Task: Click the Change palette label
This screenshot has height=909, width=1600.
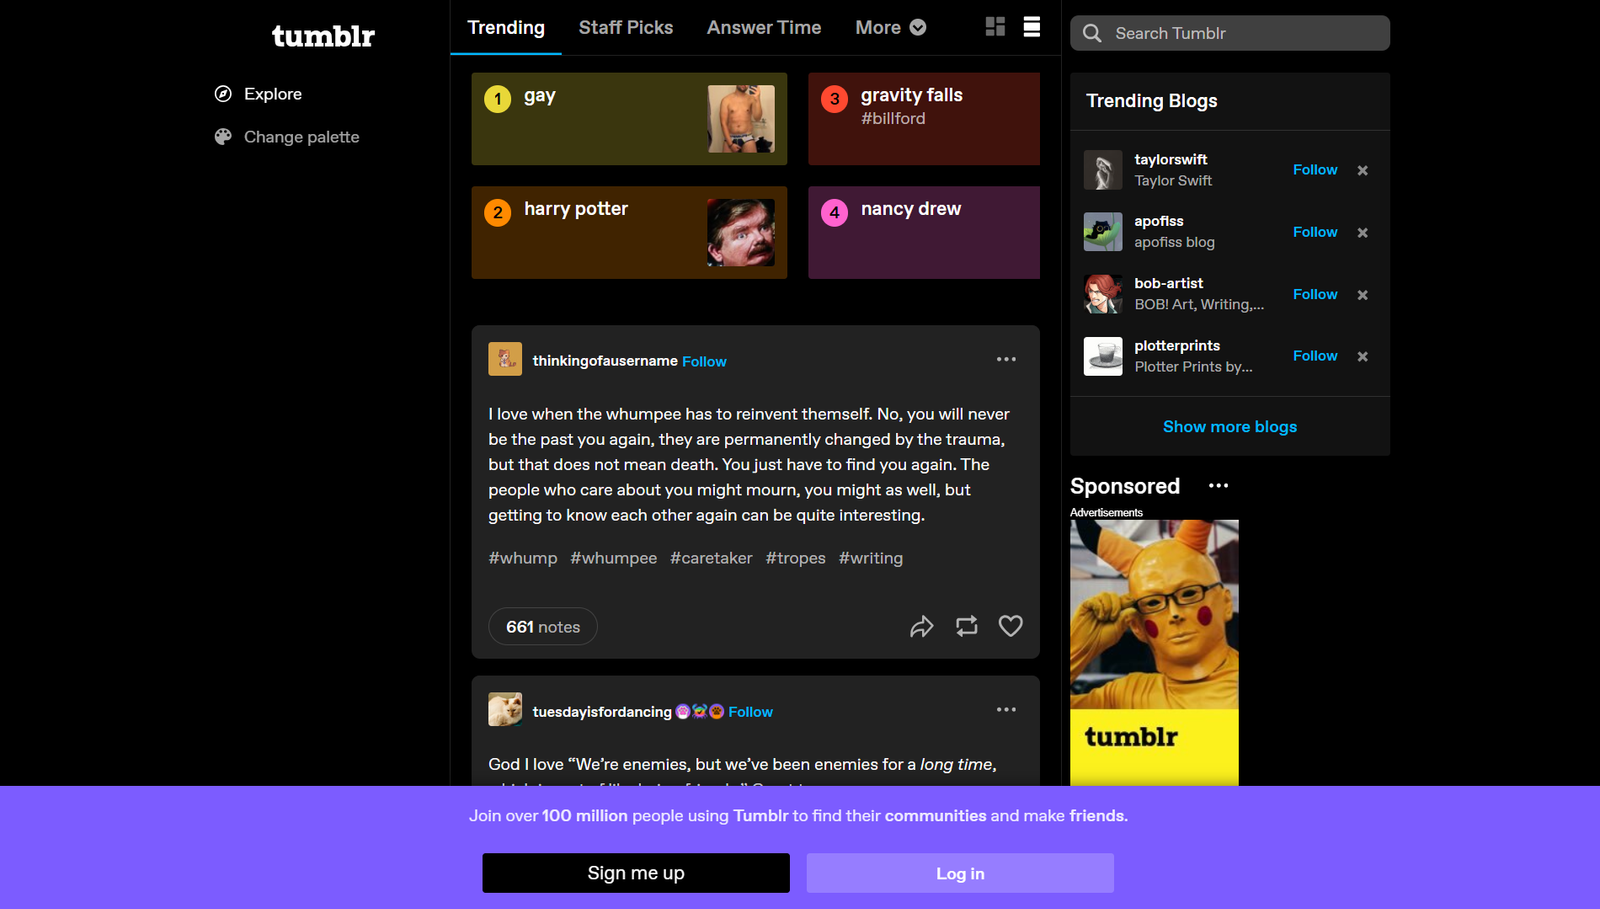Action: (302, 137)
